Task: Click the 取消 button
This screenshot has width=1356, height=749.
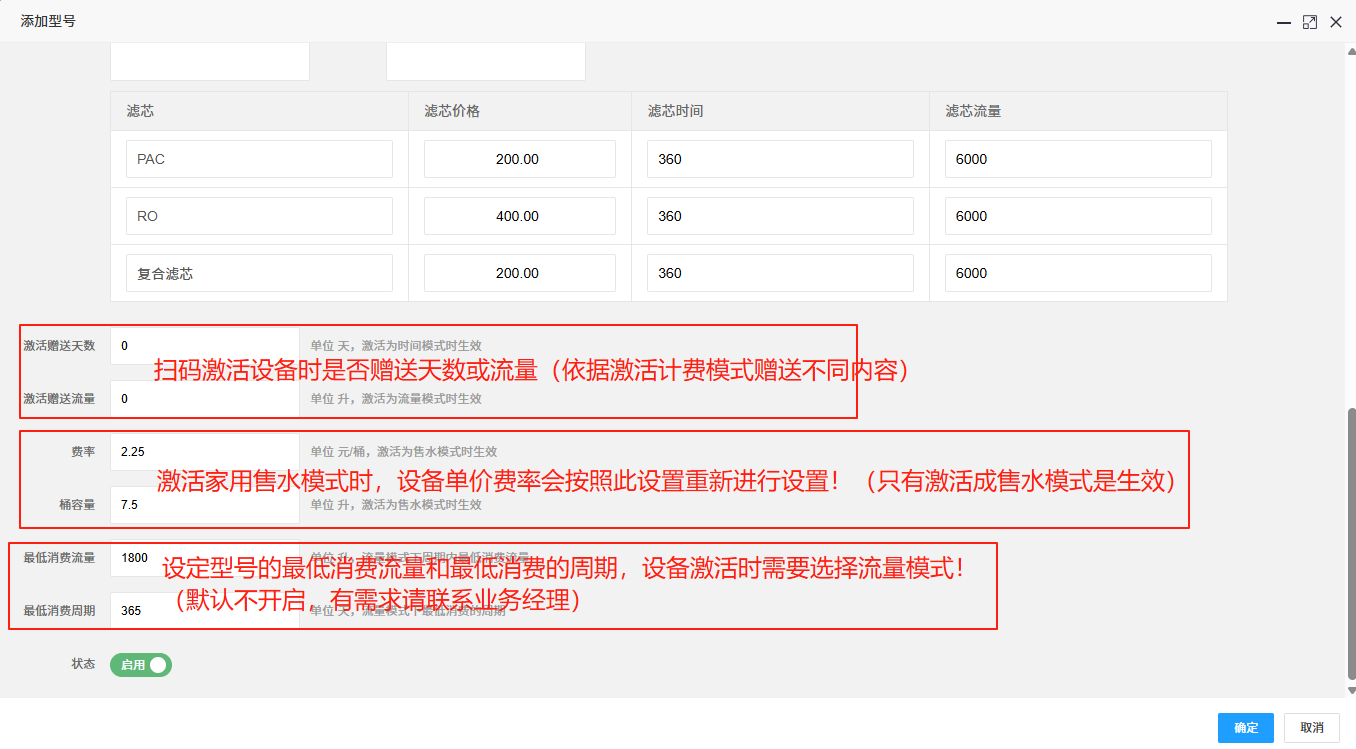Action: pos(1312,728)
